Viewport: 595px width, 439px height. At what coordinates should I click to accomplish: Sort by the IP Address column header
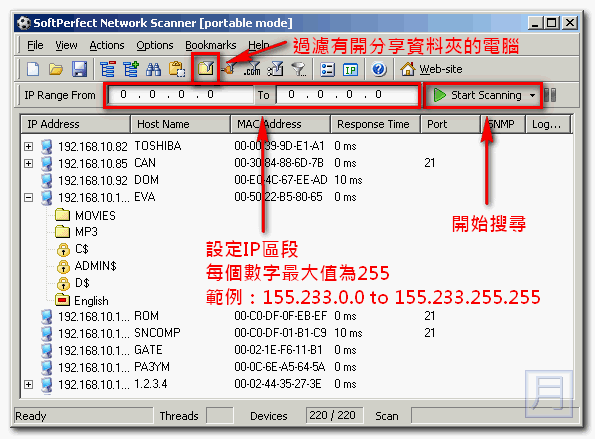75,124
